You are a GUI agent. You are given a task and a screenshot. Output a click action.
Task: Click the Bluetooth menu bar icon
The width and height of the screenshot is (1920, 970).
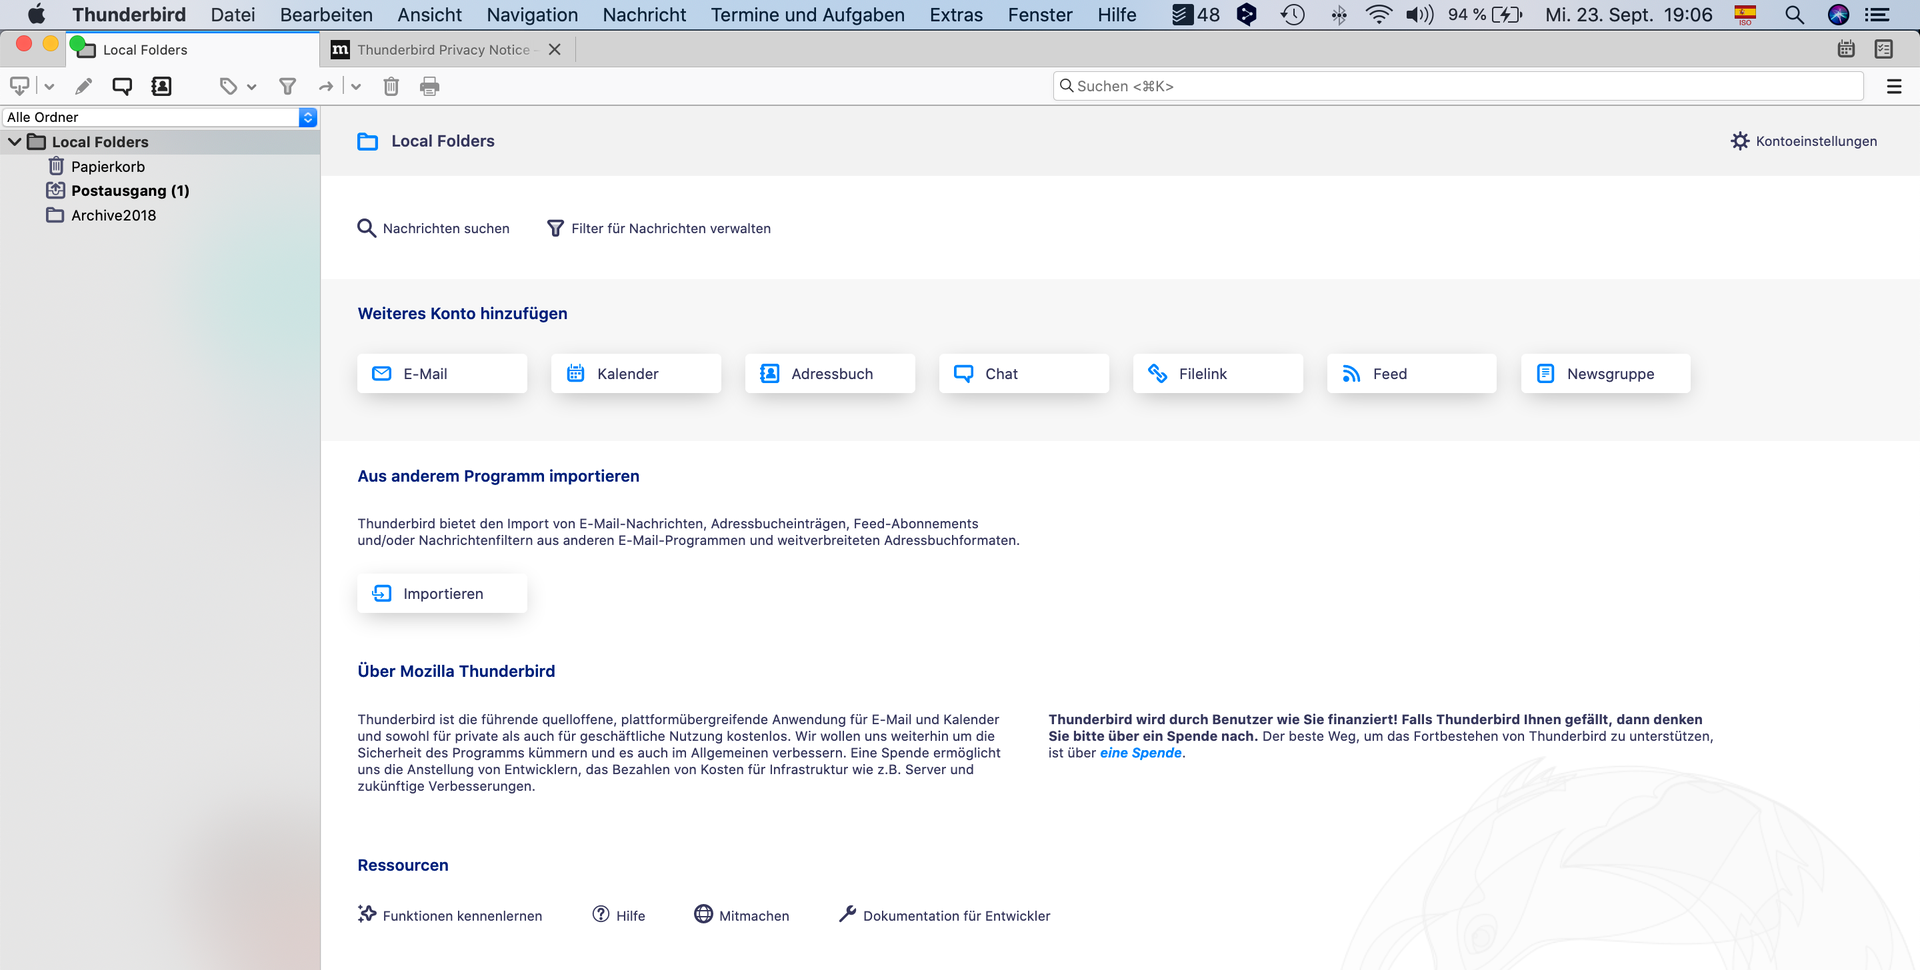tap(1339, 15)
